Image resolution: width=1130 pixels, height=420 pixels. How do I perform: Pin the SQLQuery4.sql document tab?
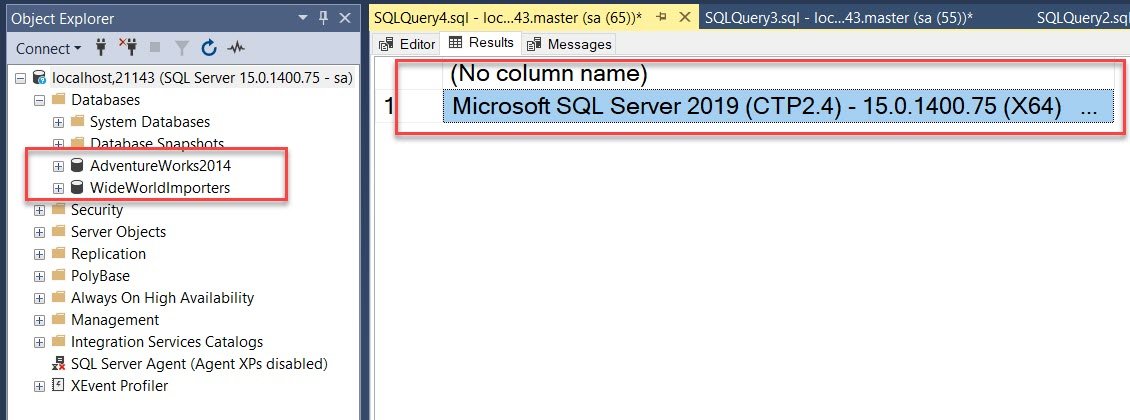[x=662, y=17]
